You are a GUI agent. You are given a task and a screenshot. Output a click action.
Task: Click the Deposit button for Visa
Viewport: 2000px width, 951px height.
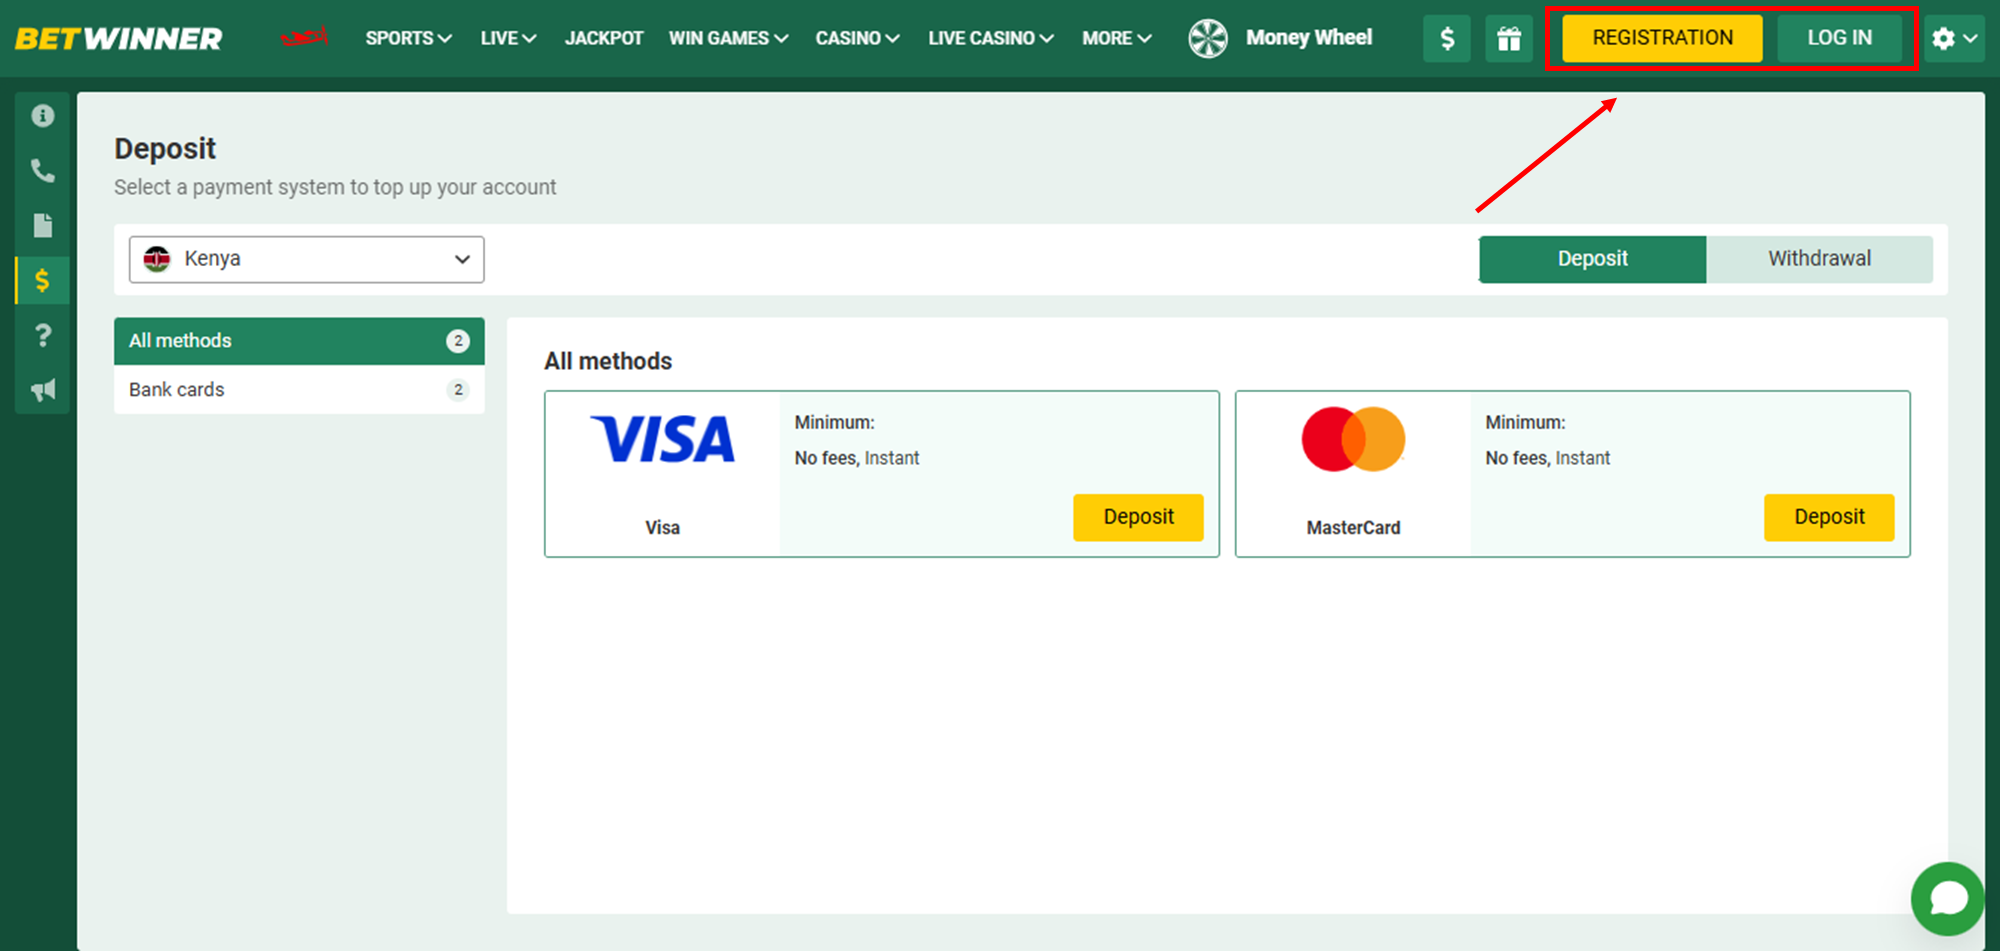(1138, 517)
